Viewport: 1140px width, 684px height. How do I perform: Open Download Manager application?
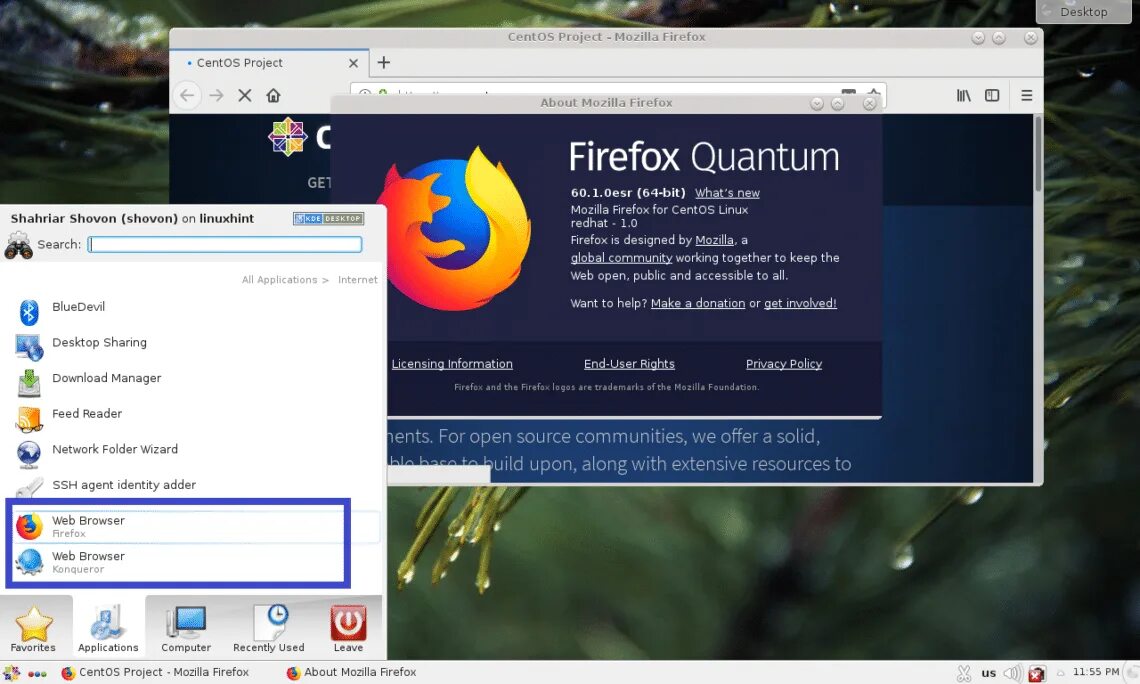click(195, 383)
